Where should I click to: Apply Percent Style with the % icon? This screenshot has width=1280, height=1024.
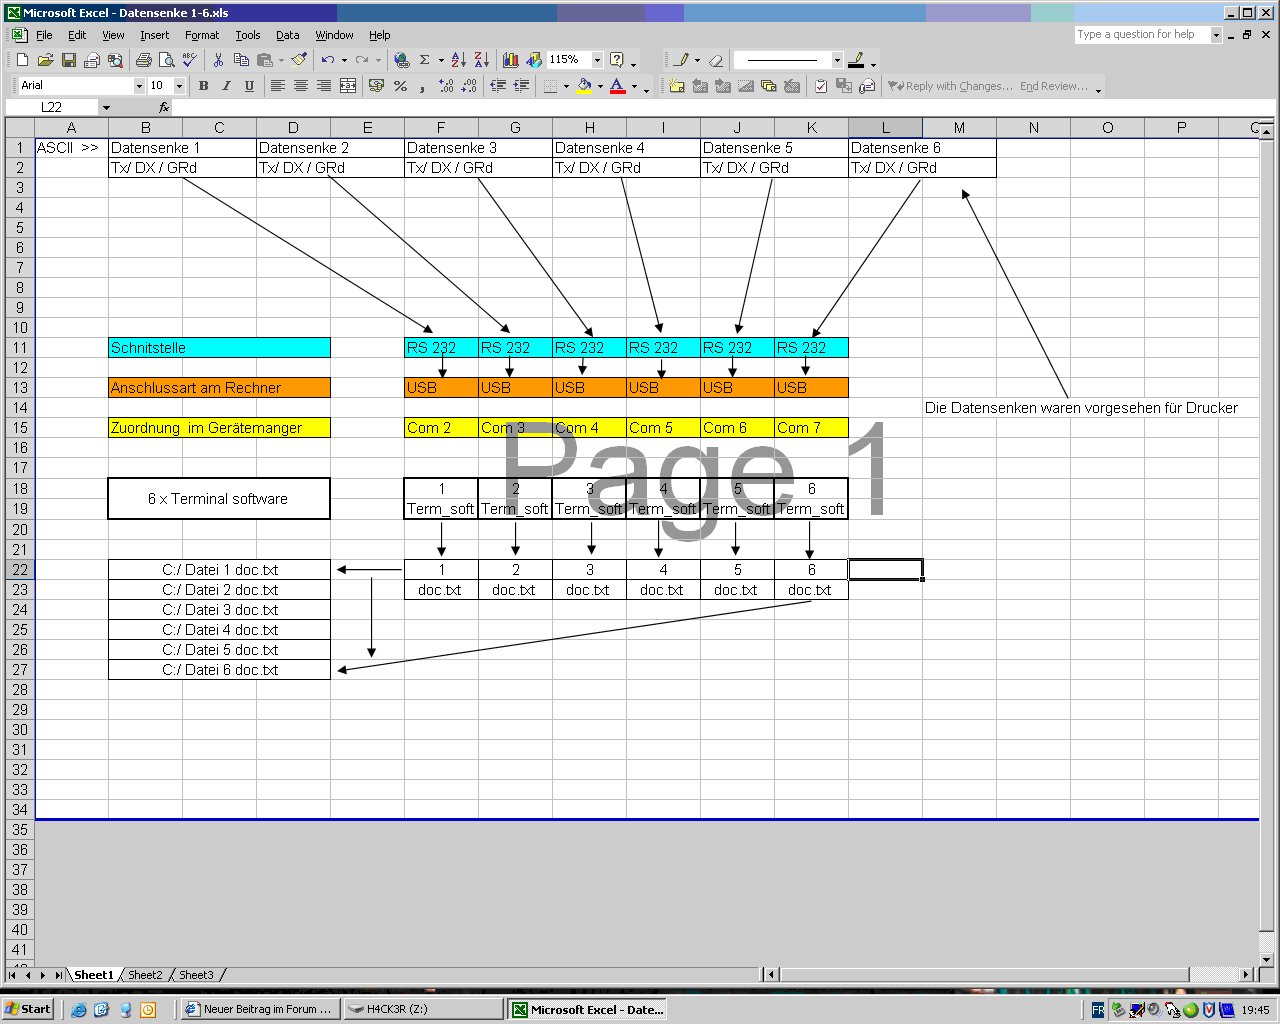400,86
